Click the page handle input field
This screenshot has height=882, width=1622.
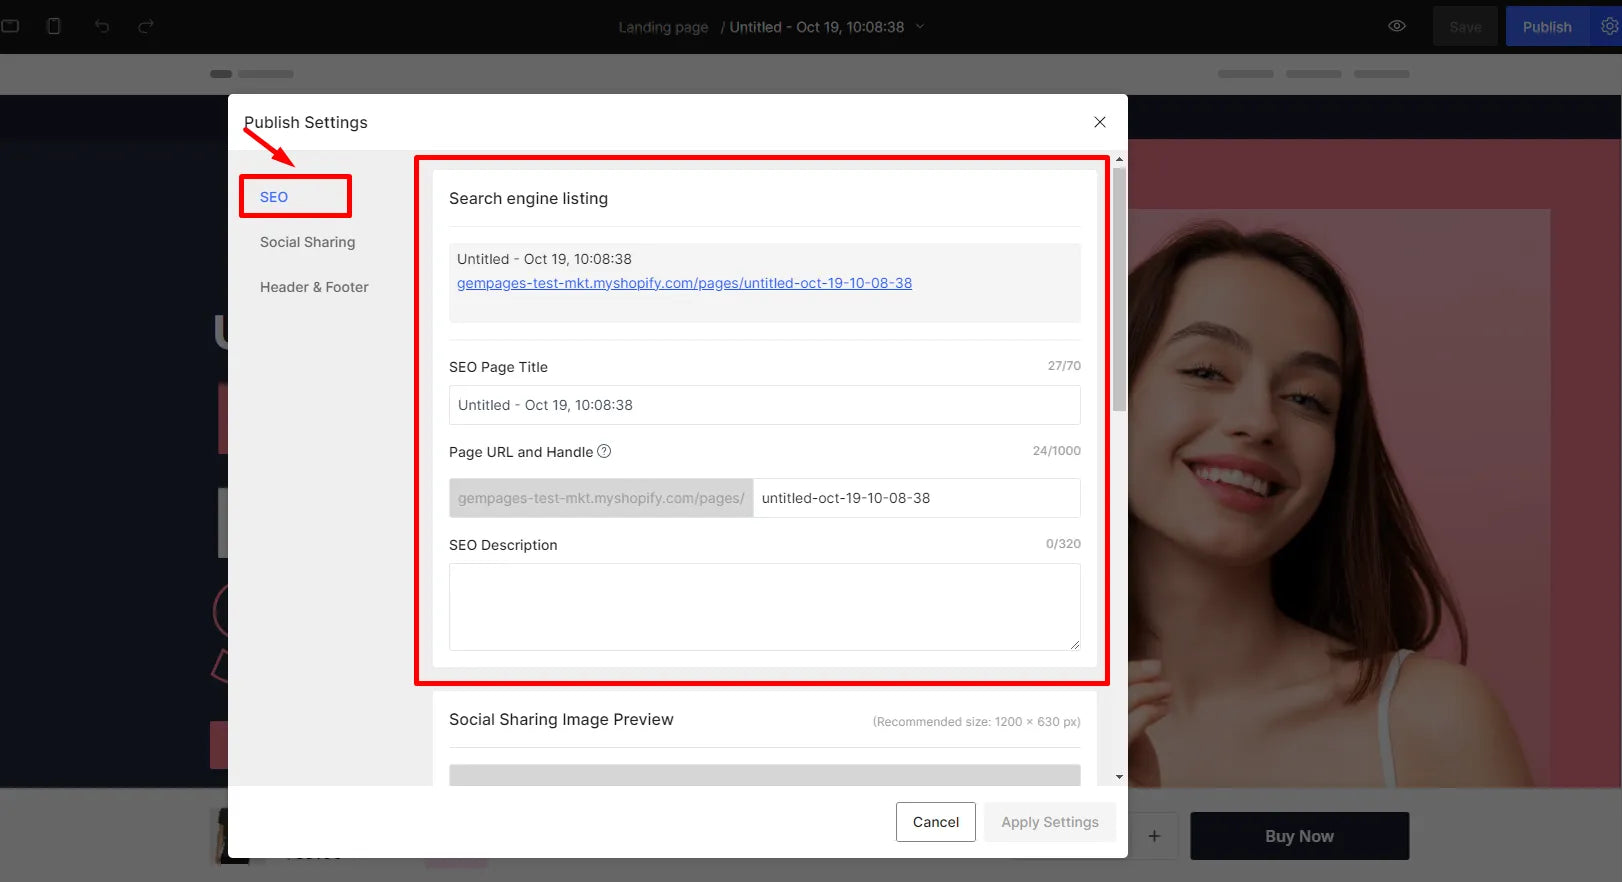915,498
